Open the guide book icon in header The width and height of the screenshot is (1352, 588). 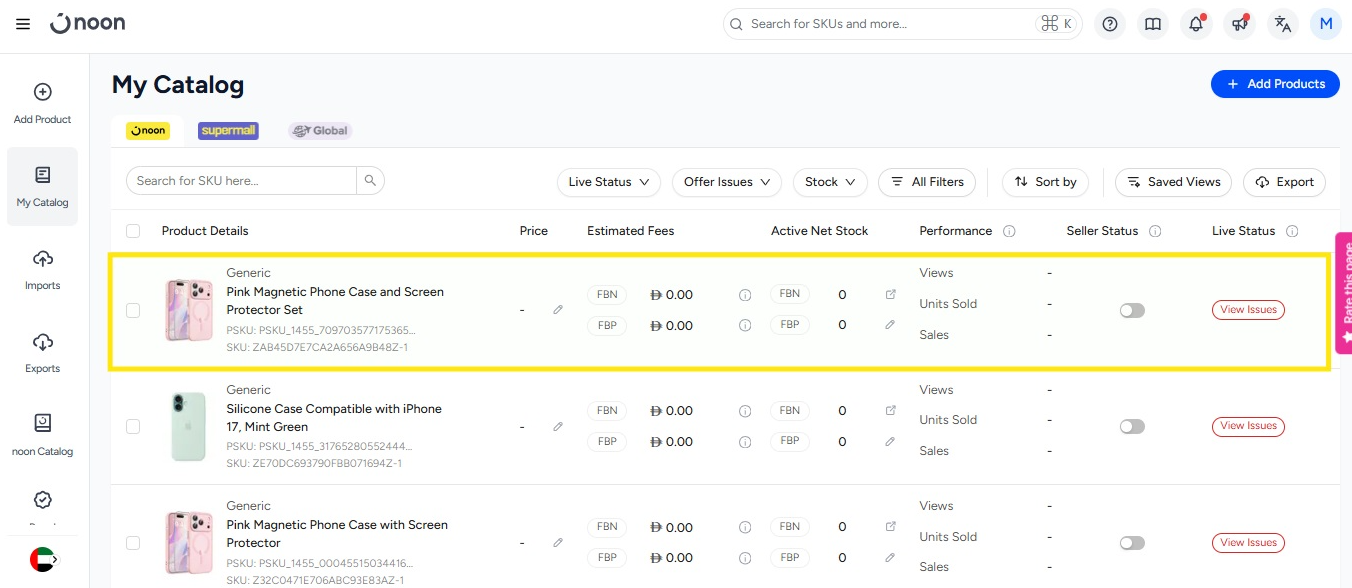(1153, 24)
